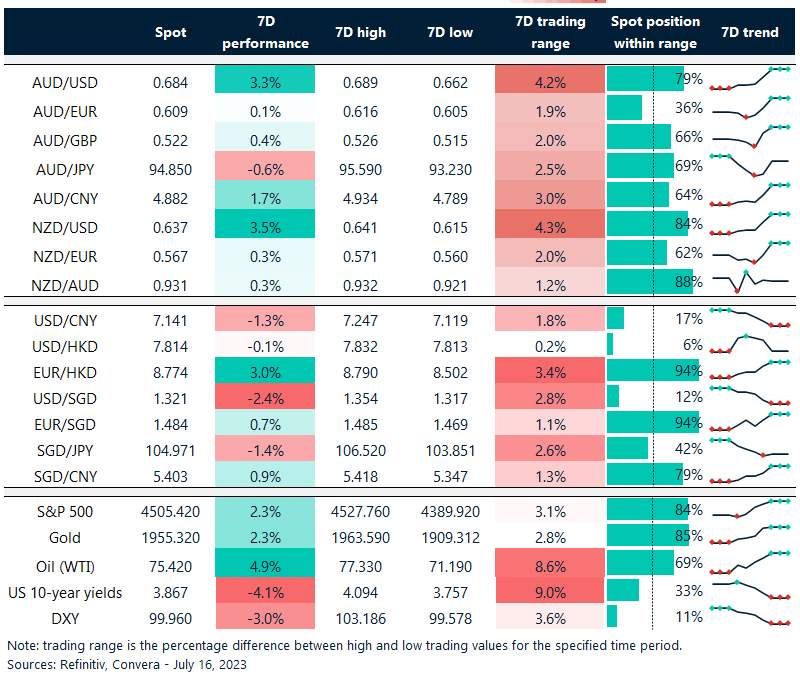Click the Spot column header
This screenshot has height=675, width=800.
click(x=170, y=32)
